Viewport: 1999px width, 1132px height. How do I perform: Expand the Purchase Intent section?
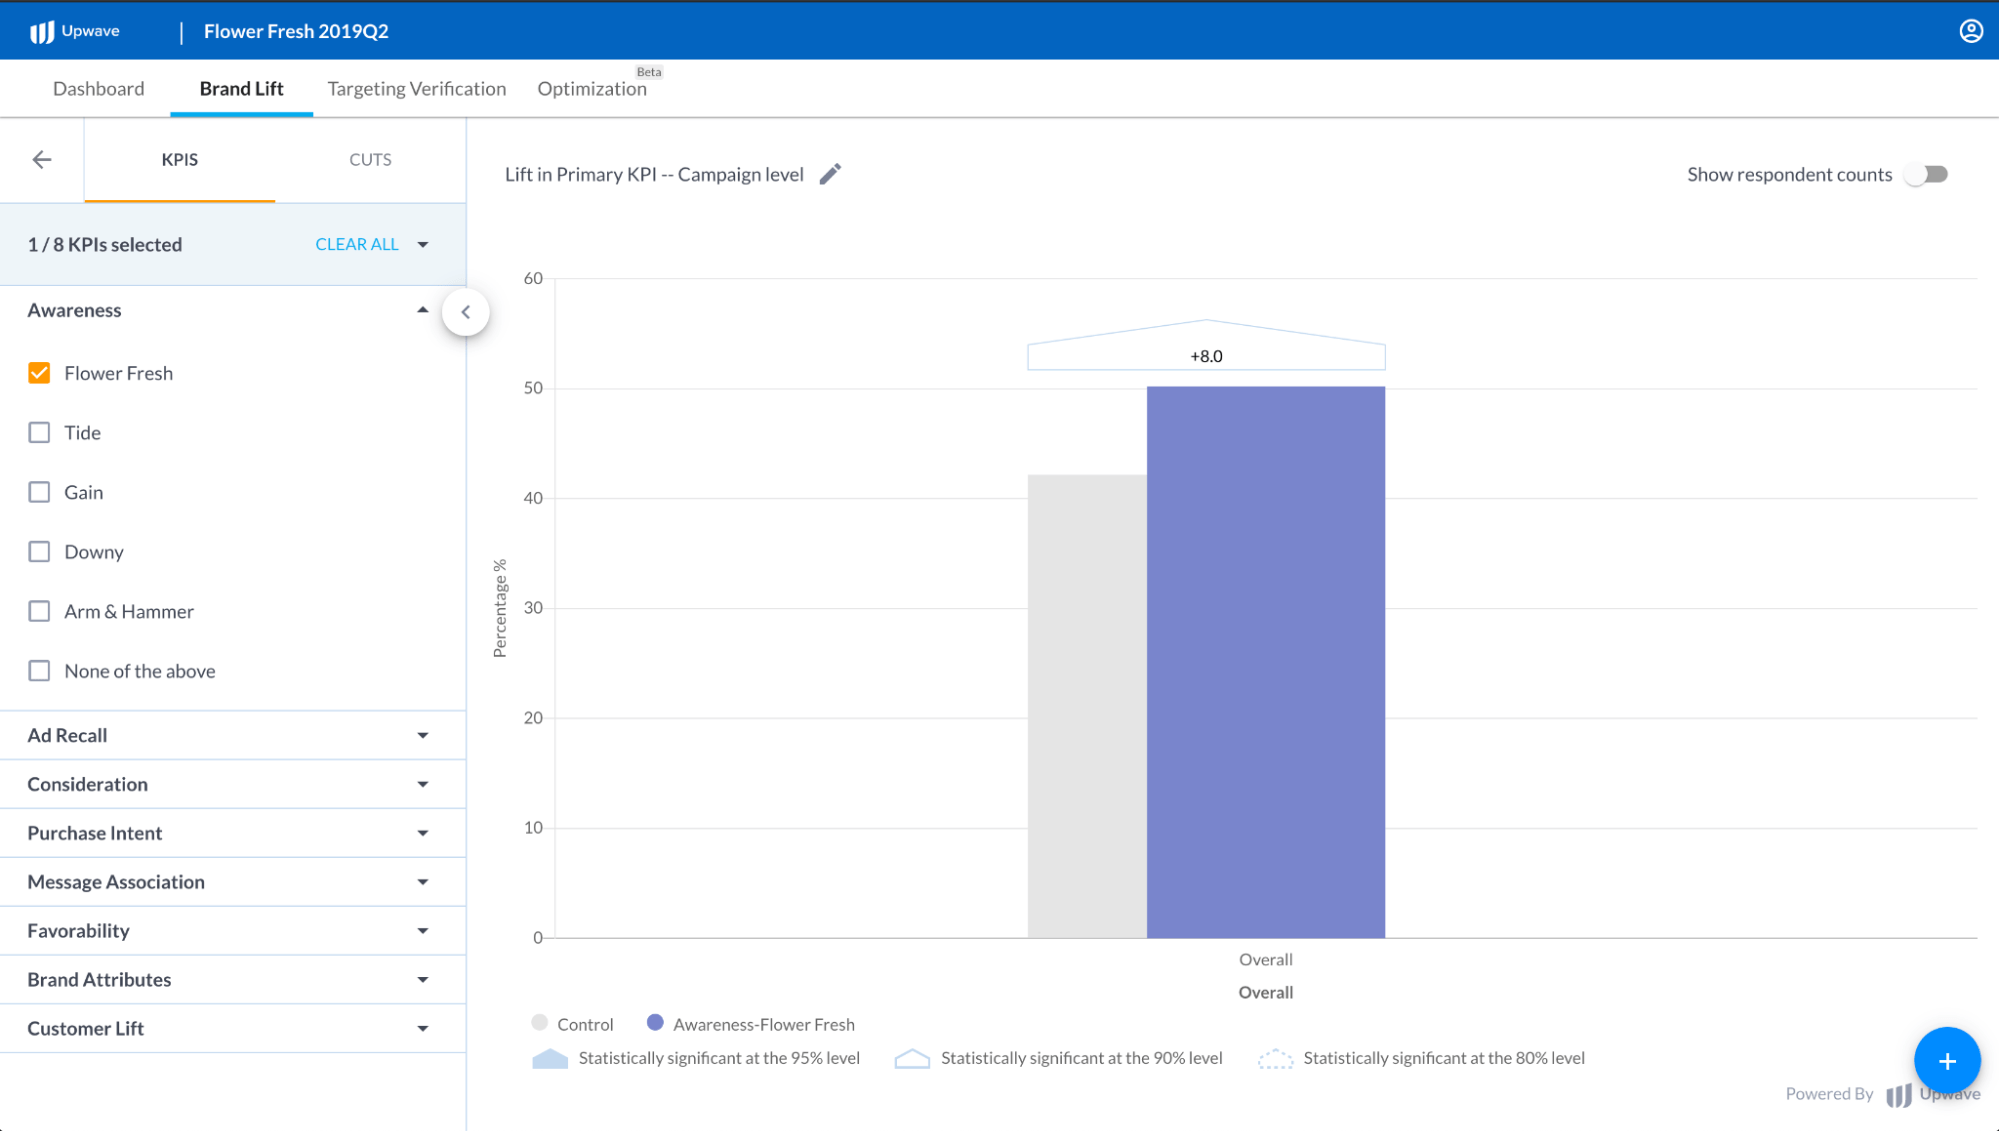pos(233,833)
